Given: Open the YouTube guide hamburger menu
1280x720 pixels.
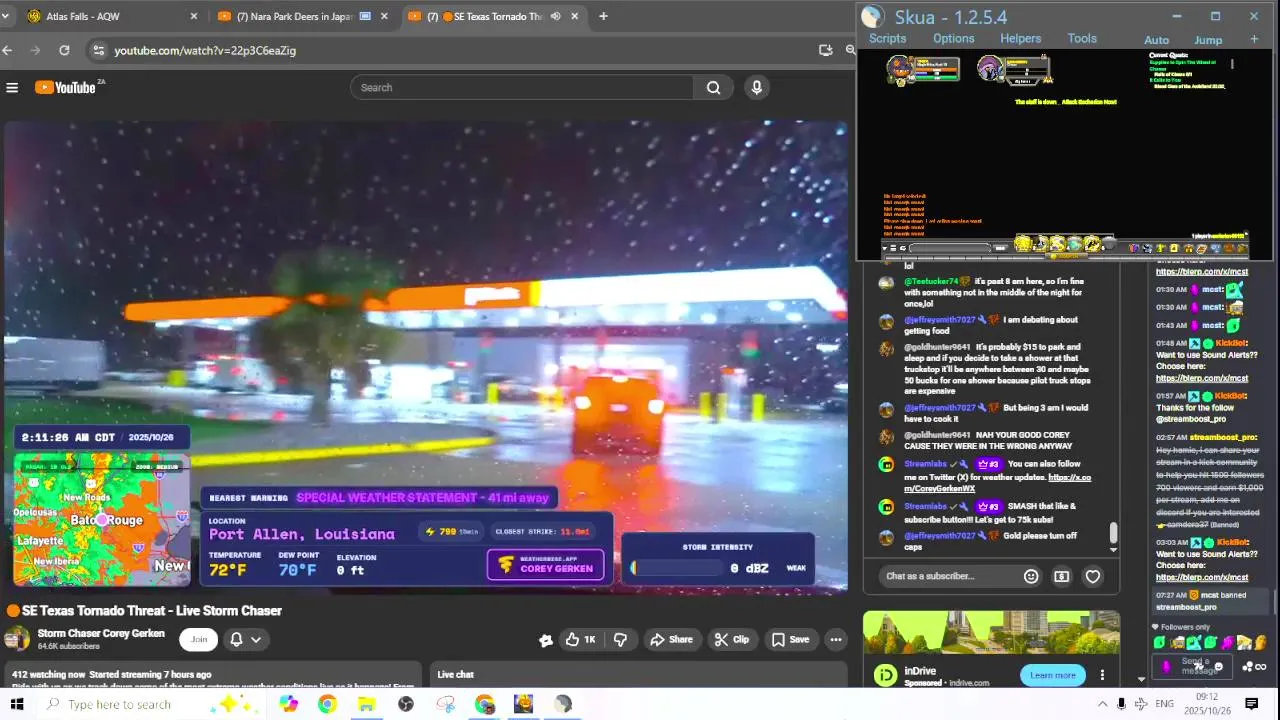Looking at the screenshot, I should tap(12, 88).
